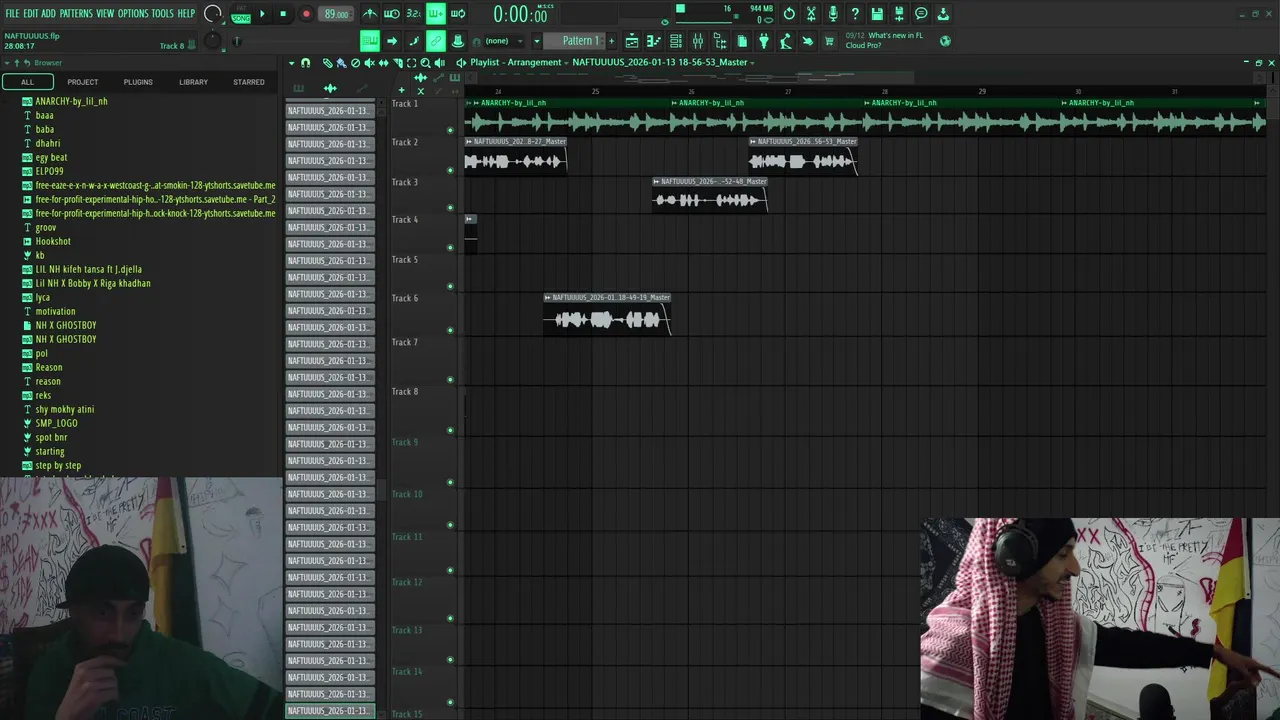Select the ALL browser tab
This screenshot has width=1280, height=720.
(x=27, y=82)
